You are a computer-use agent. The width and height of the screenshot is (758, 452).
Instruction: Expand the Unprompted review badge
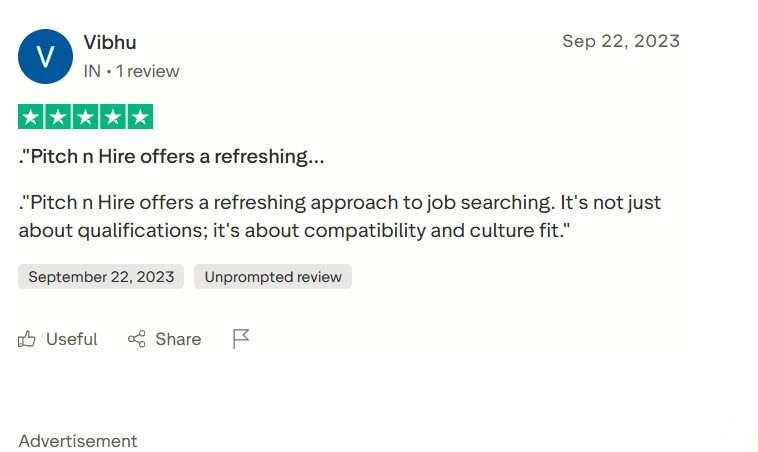273,277
